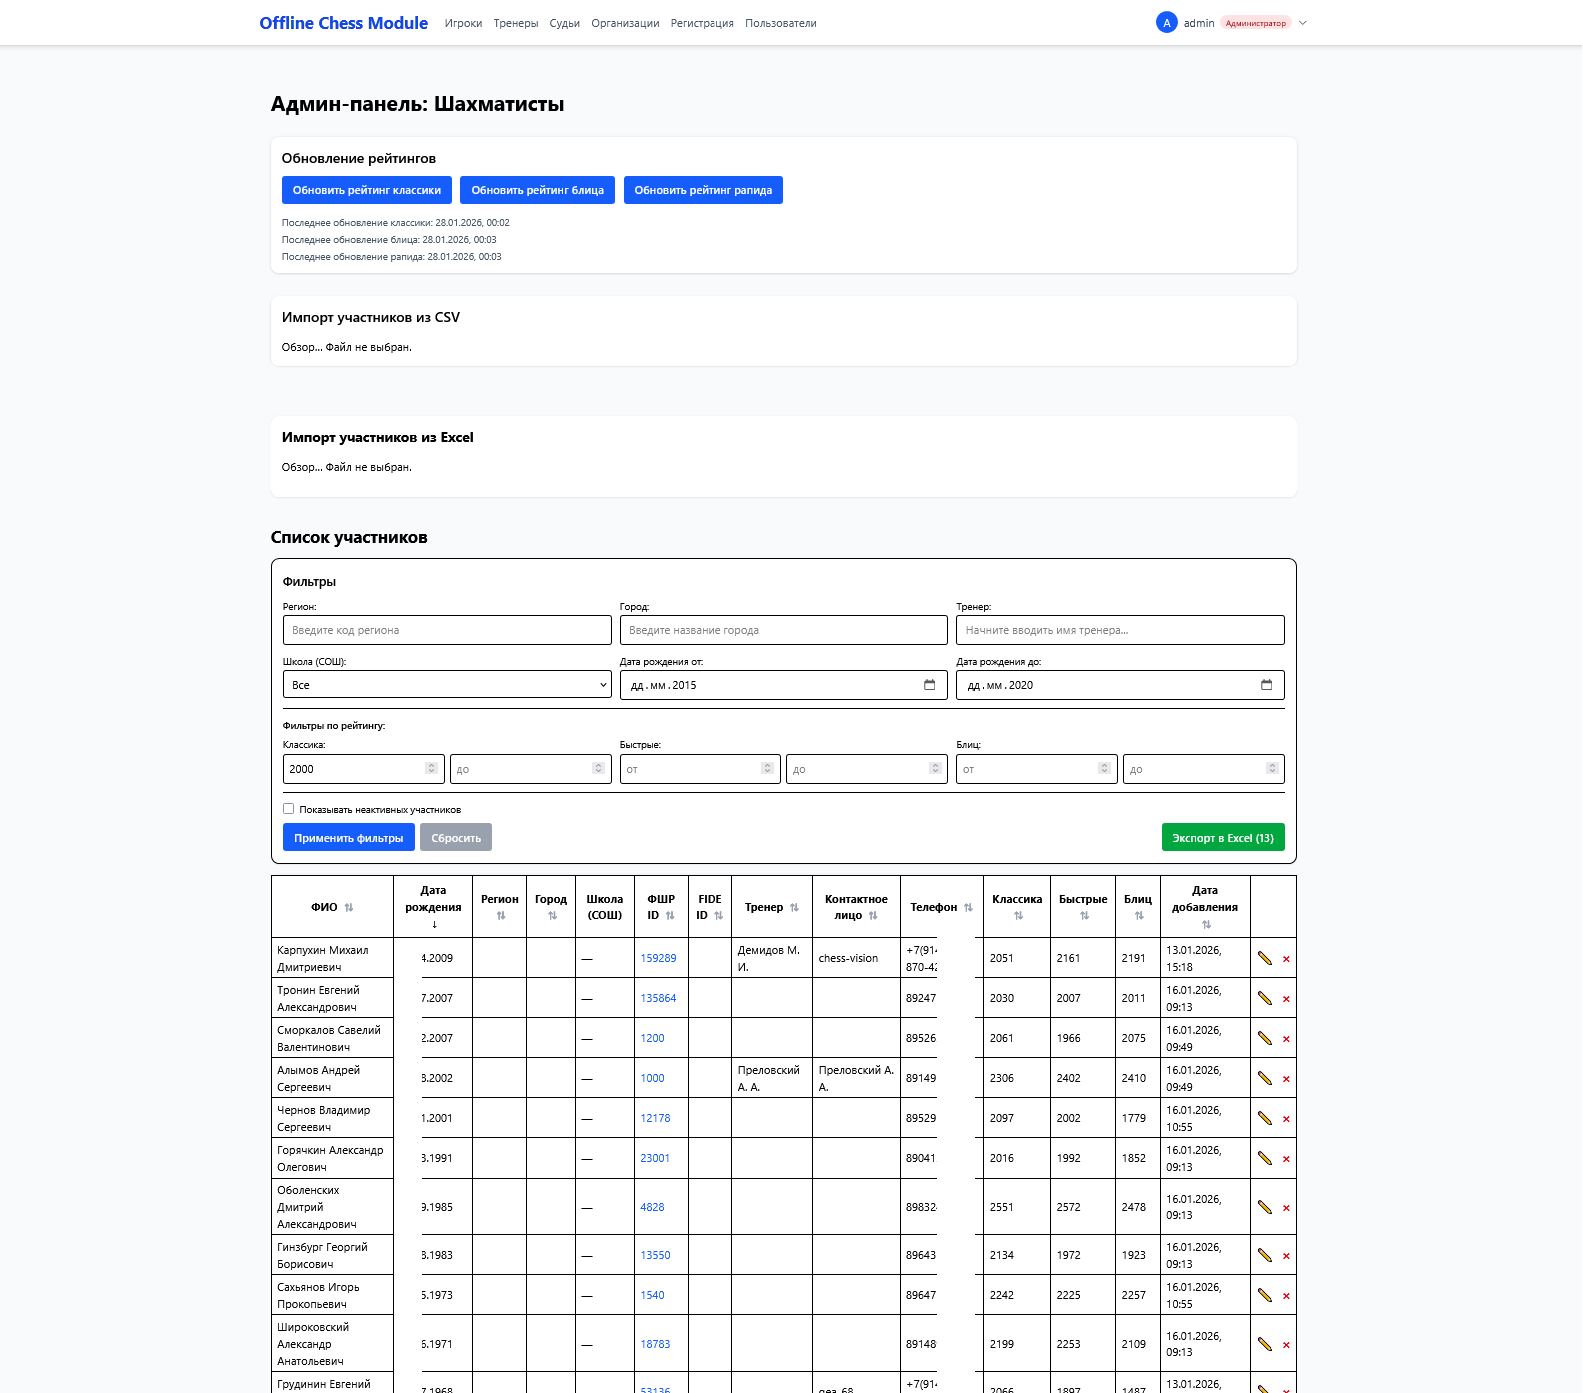
Task: Delete the Оболенских Дмитрий Александрович row
Action: pyautogui.click(x=1286, y=1208)
